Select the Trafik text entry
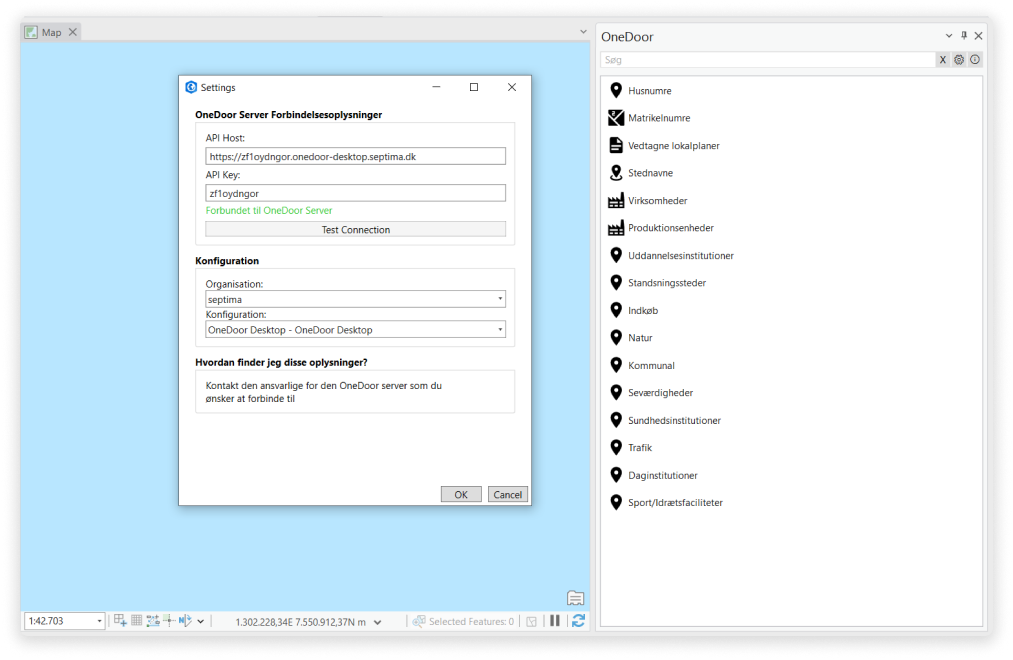Image resolution: width=1013 pixels, height=660 pixels. coord(640,448)
